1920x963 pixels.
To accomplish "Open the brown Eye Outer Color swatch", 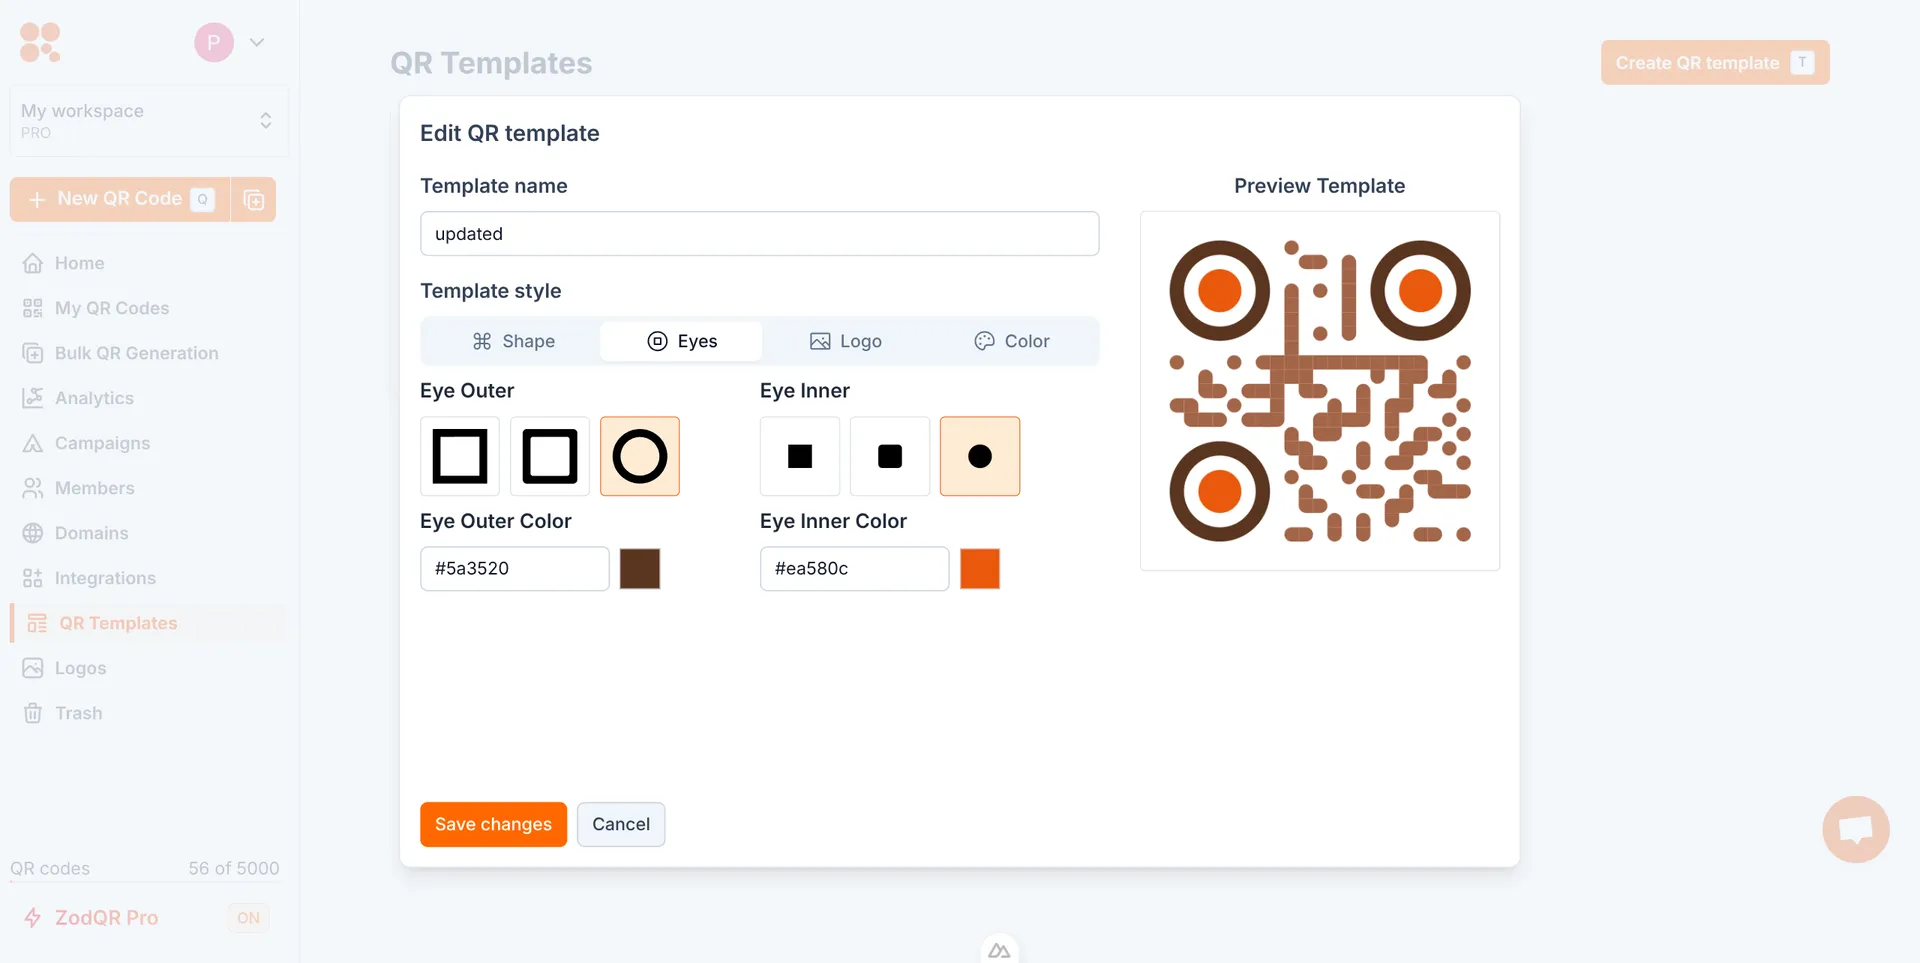I will coord(640,568).
